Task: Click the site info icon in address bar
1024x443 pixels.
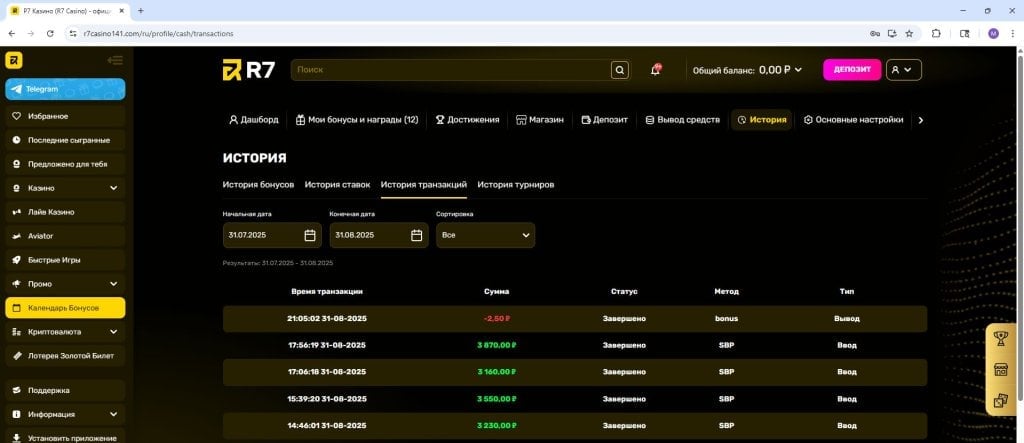Action: 73,33
